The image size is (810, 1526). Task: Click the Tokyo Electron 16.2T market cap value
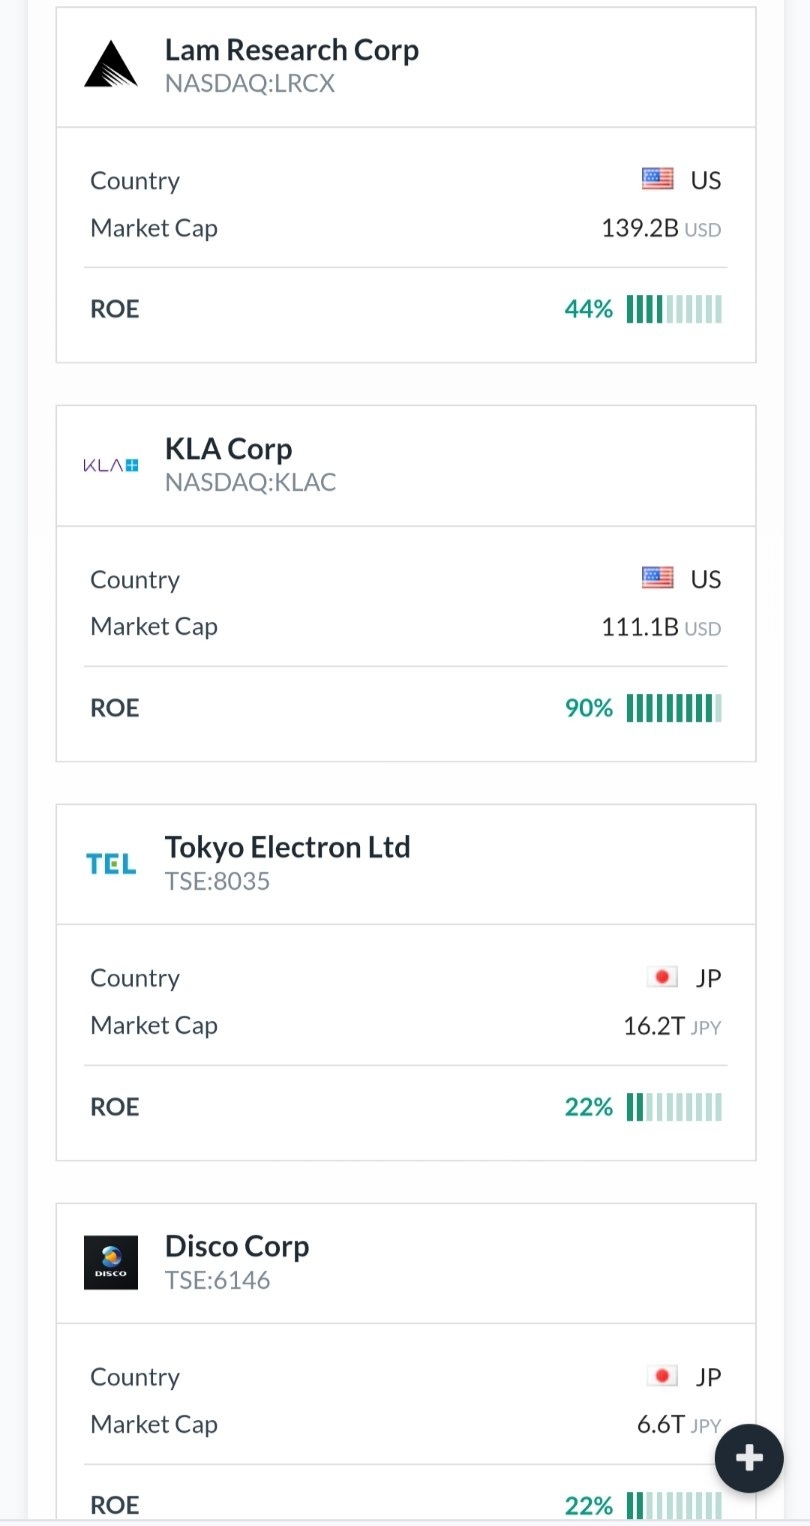pos(654,1026)
